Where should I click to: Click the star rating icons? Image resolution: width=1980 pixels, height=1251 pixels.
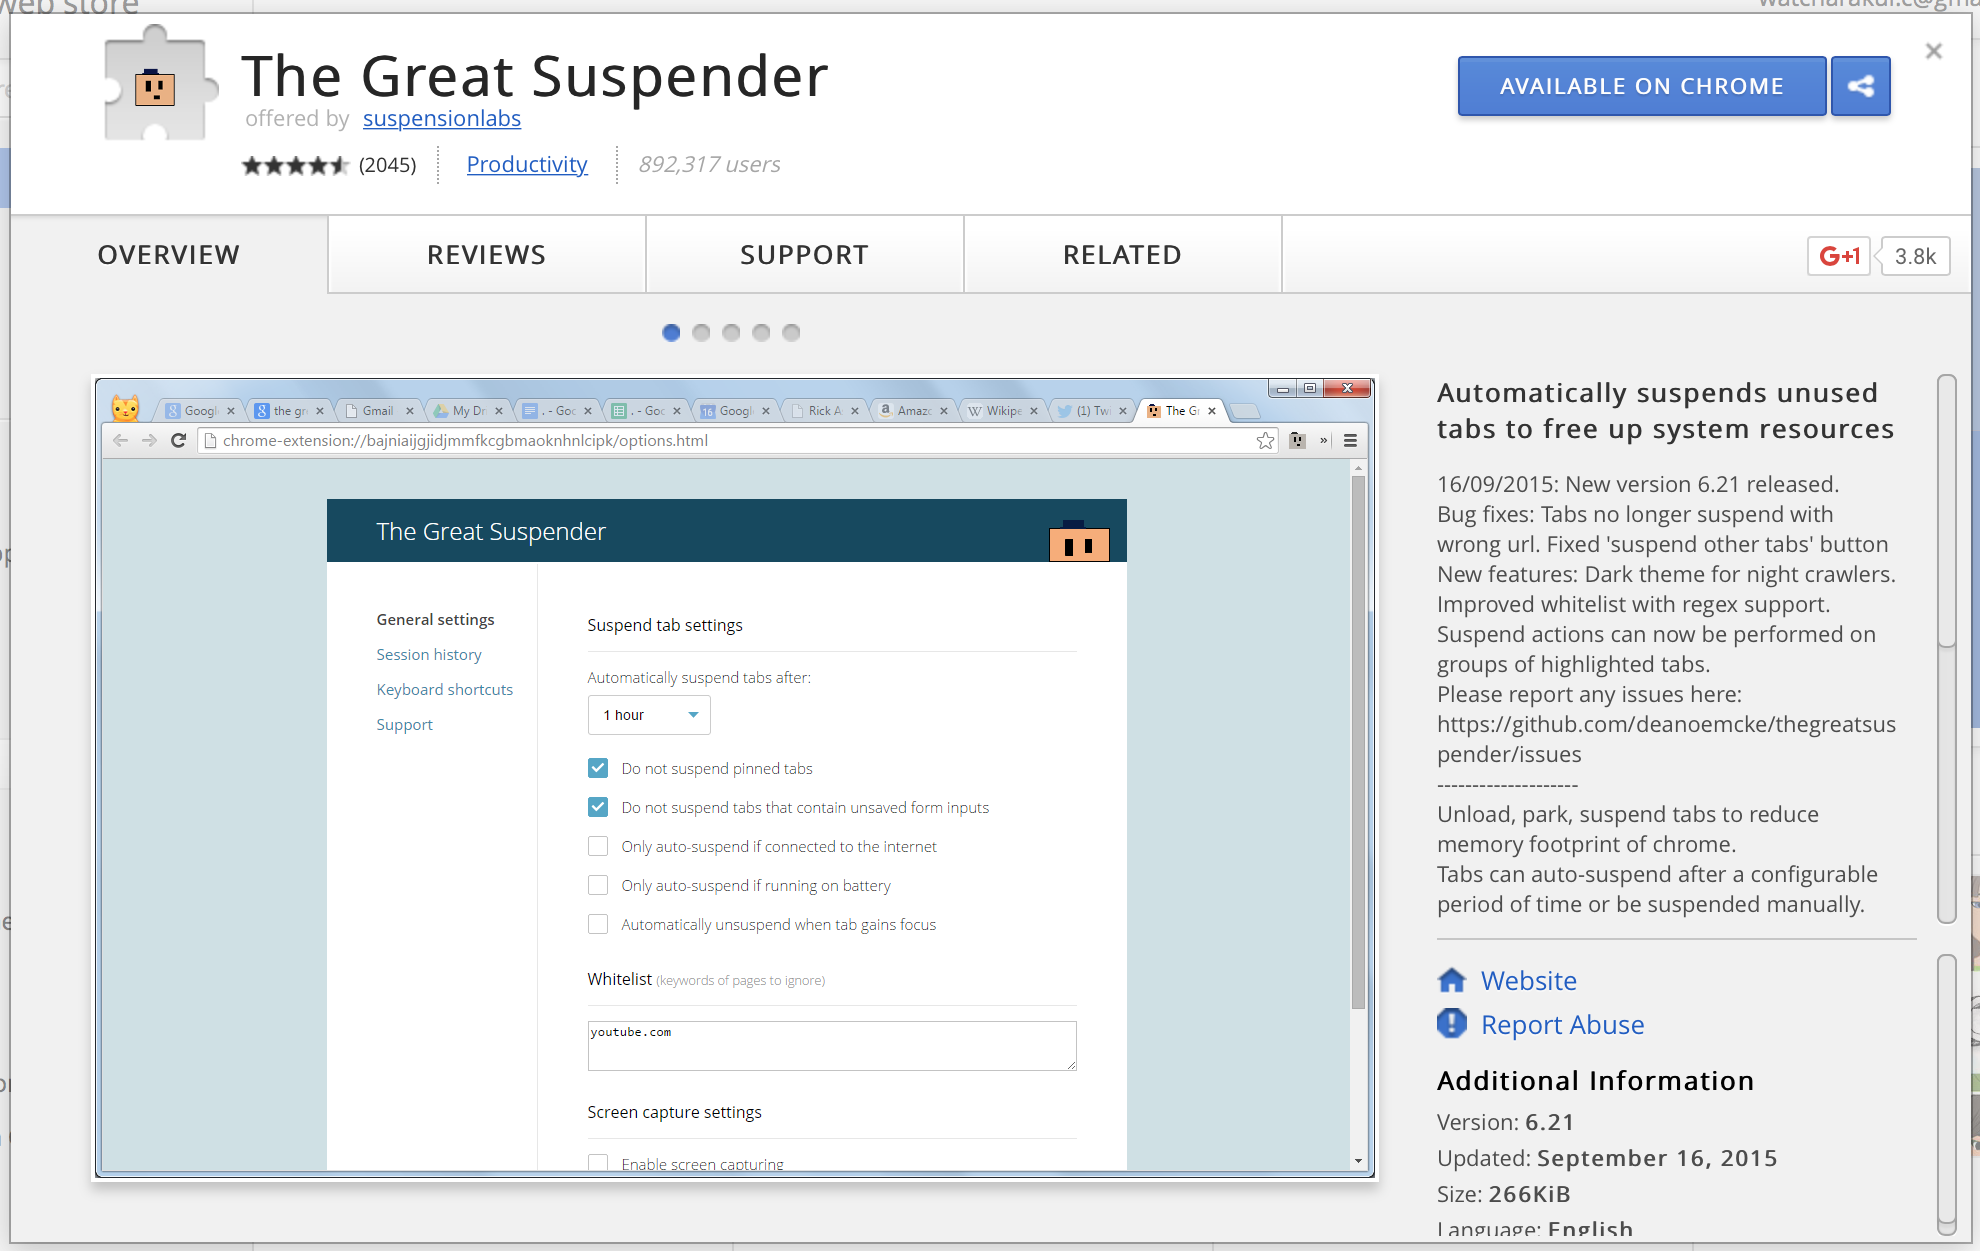[295, 165]
